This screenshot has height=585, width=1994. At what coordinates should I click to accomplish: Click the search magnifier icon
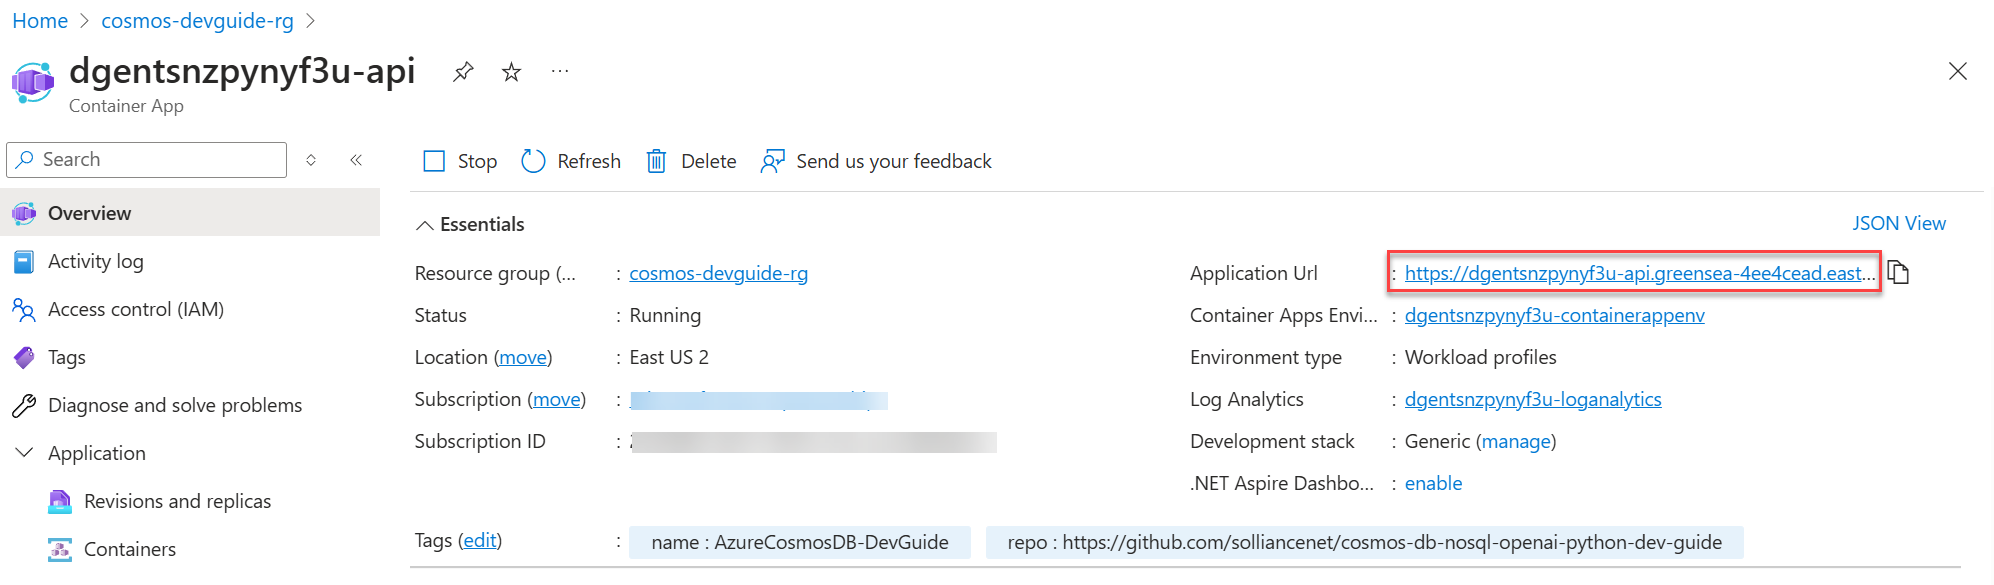26,160
